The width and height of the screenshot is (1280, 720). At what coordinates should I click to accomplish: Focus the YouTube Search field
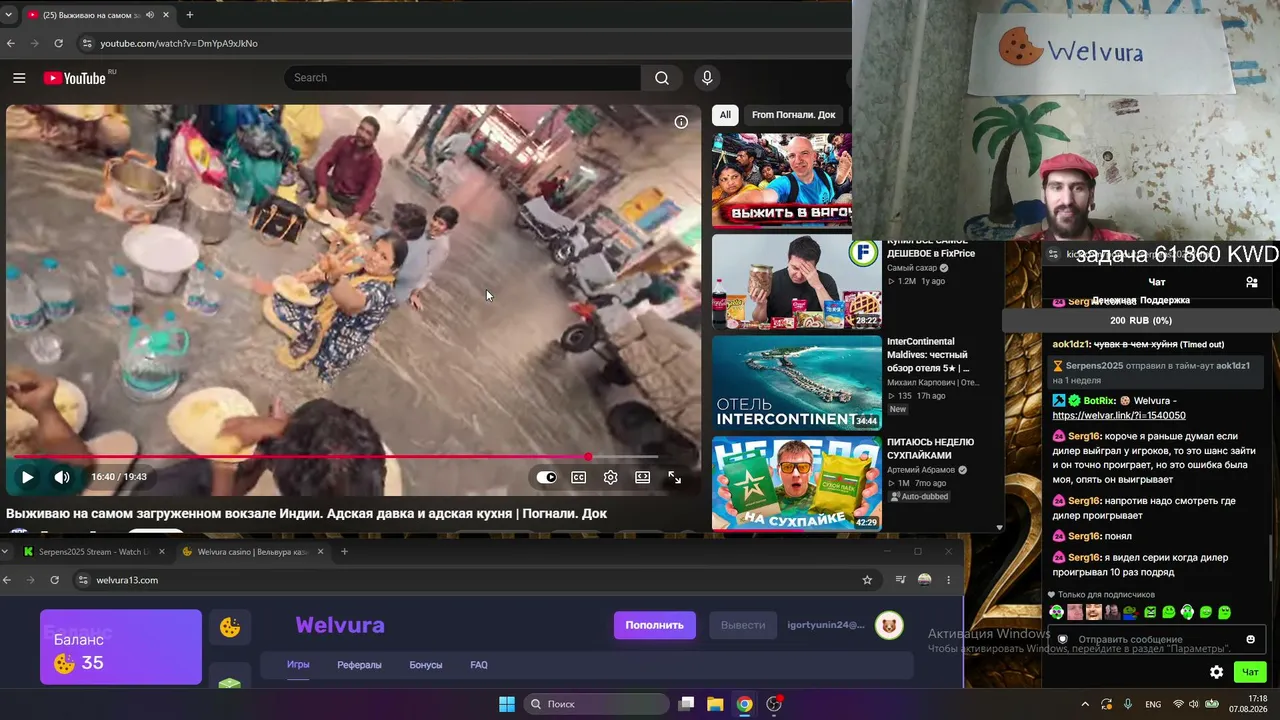click(x=463, y=78)
